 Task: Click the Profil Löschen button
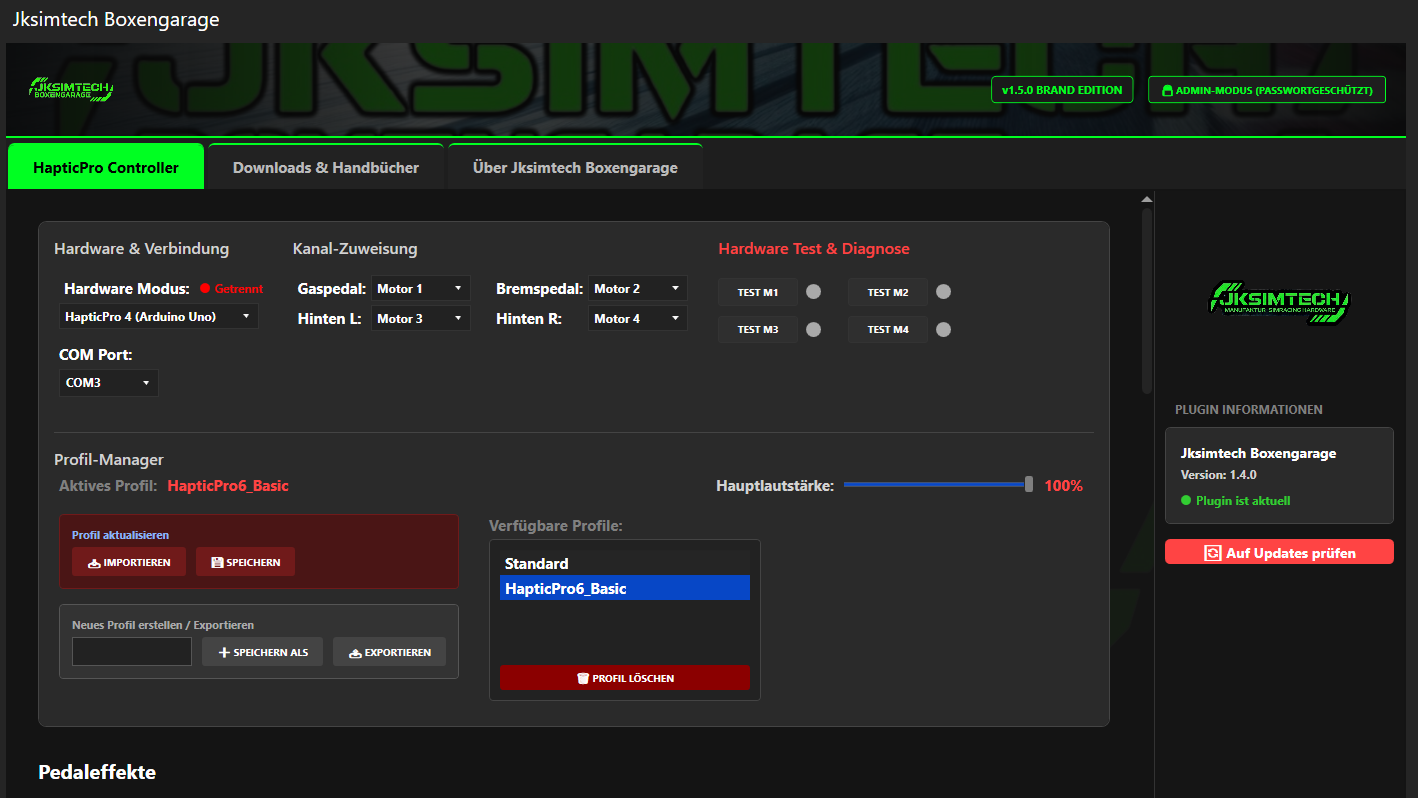pos(625,678)
